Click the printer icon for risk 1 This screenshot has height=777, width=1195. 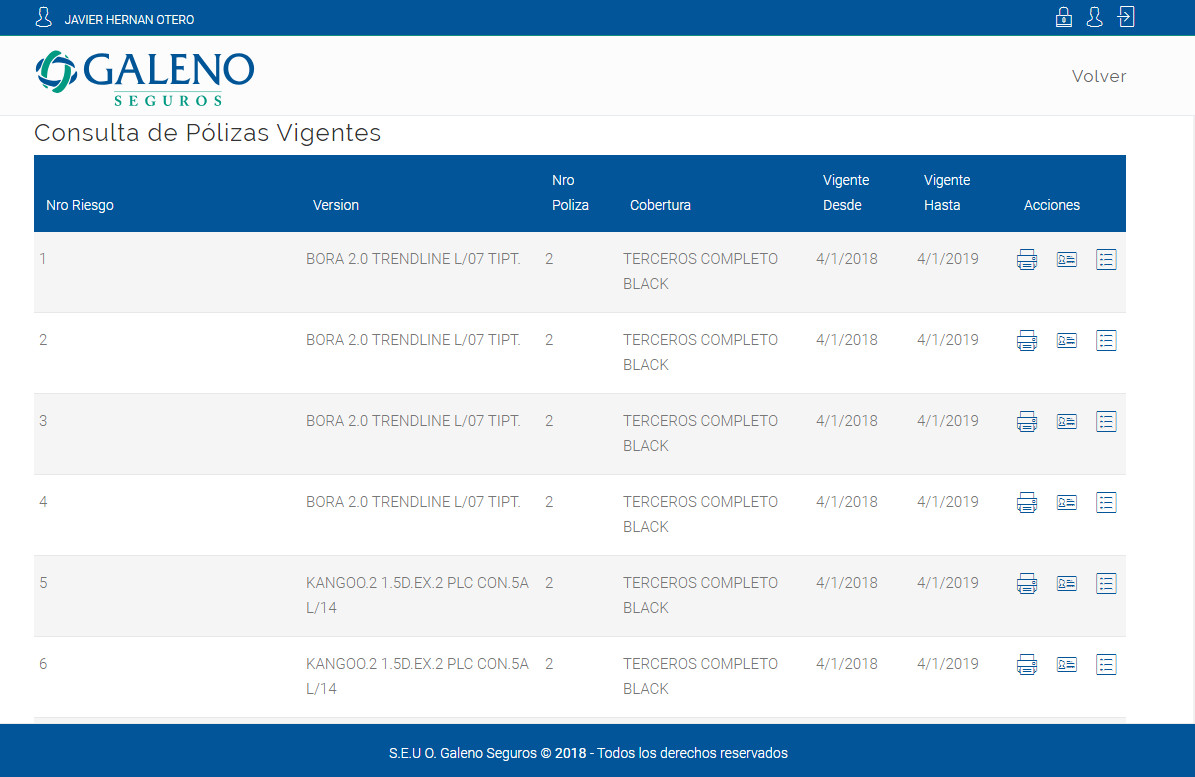(1027, 260)
